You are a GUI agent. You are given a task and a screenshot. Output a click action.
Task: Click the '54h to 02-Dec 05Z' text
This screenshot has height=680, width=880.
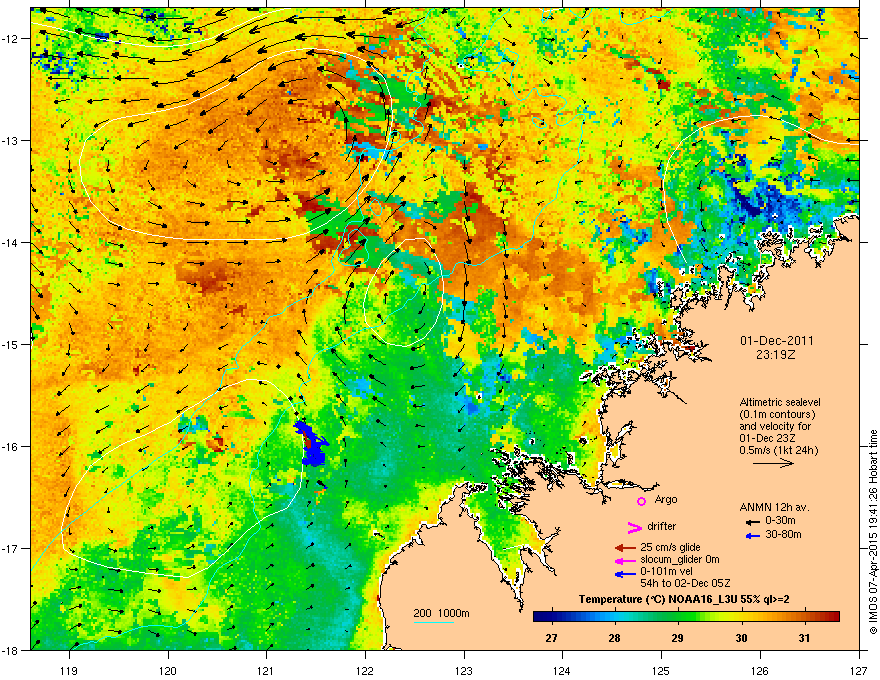685,583
